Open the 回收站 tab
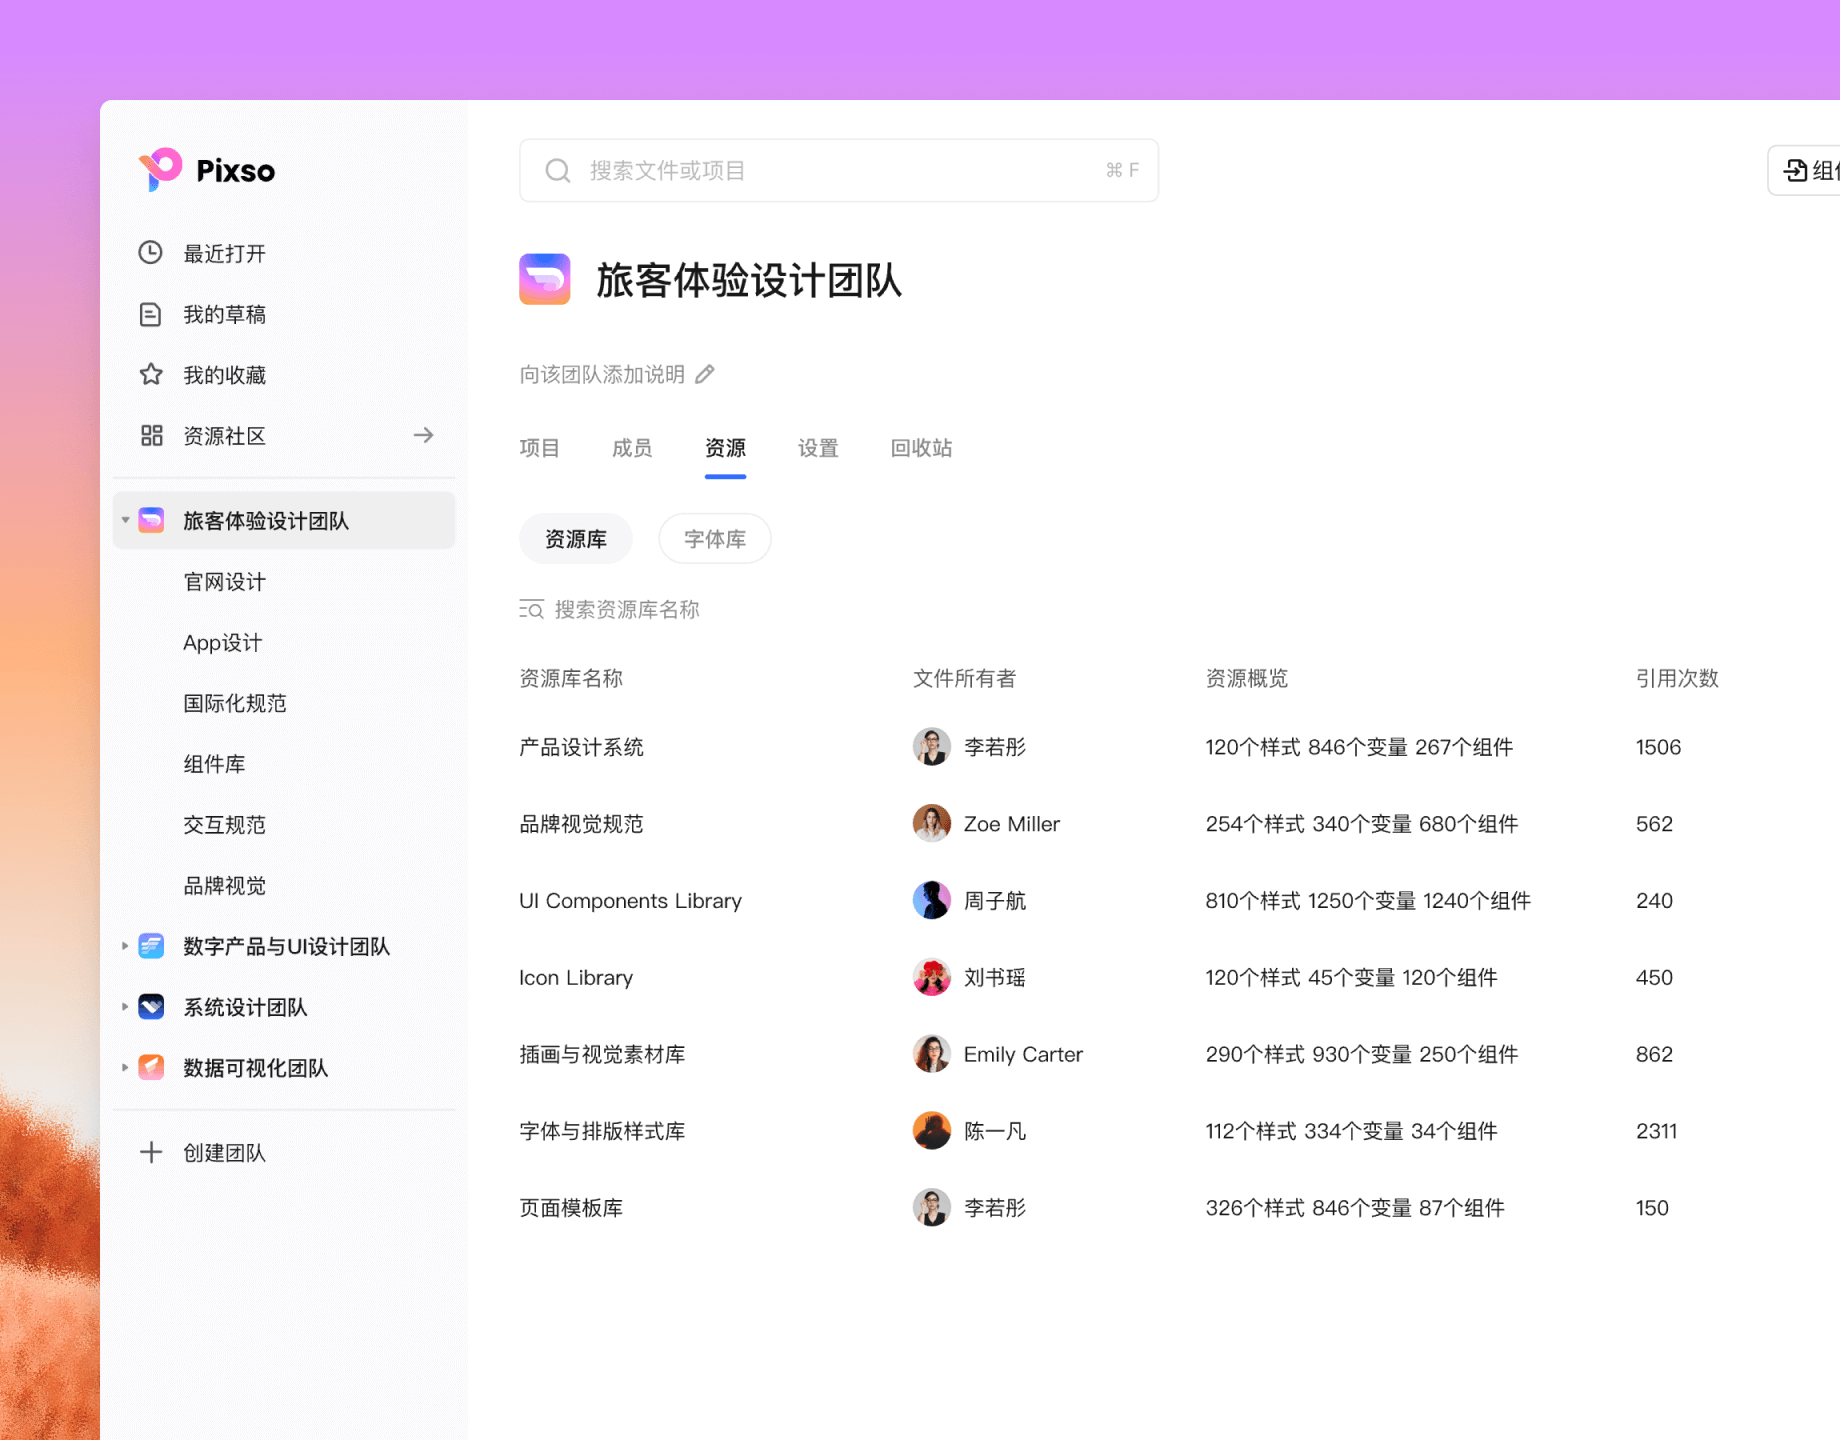 coord(919,448)
